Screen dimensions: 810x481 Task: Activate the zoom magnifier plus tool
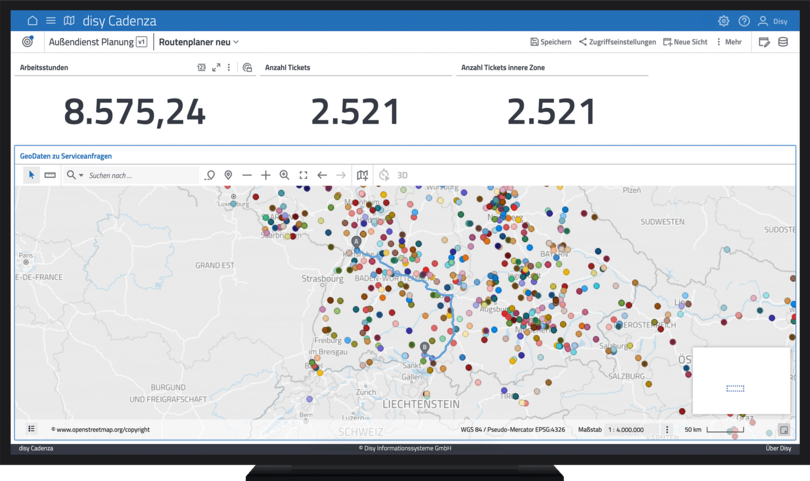click(284, 175)
